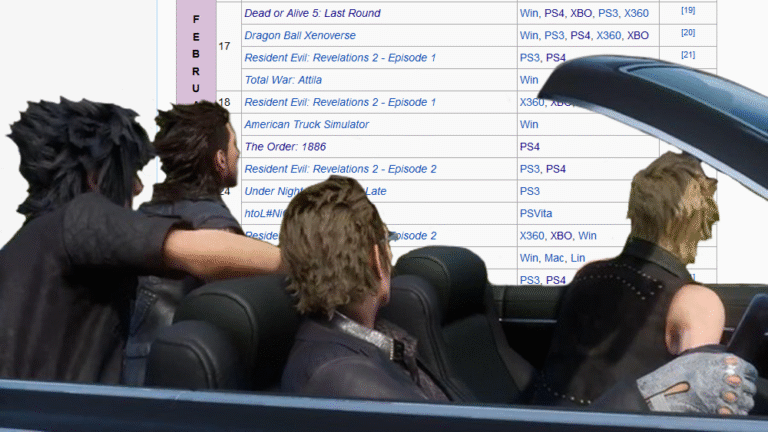Click Win platform in Dragon Ball Xenoverse row
Viewport: 768px width, 432px height.
[529, 35]
